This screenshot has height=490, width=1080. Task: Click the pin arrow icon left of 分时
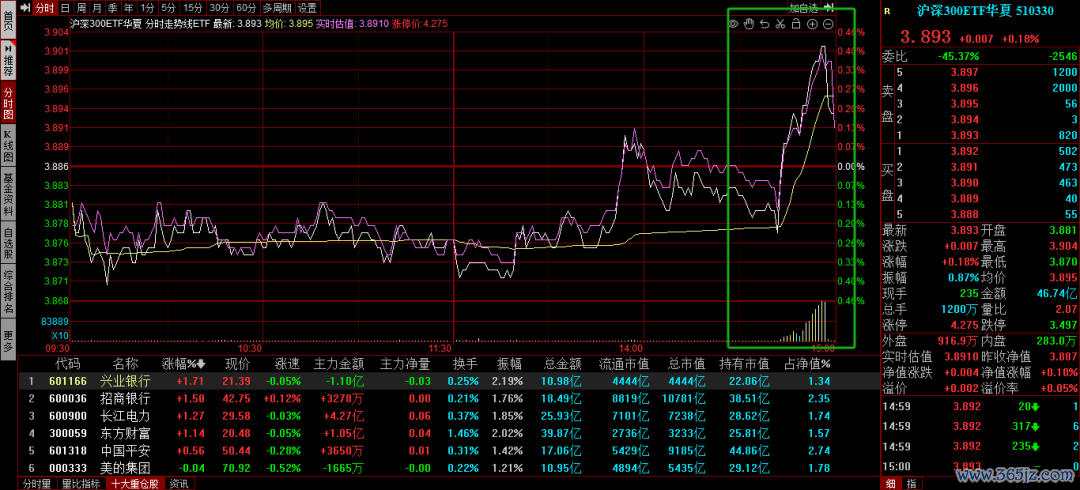(x=24, y=8)
